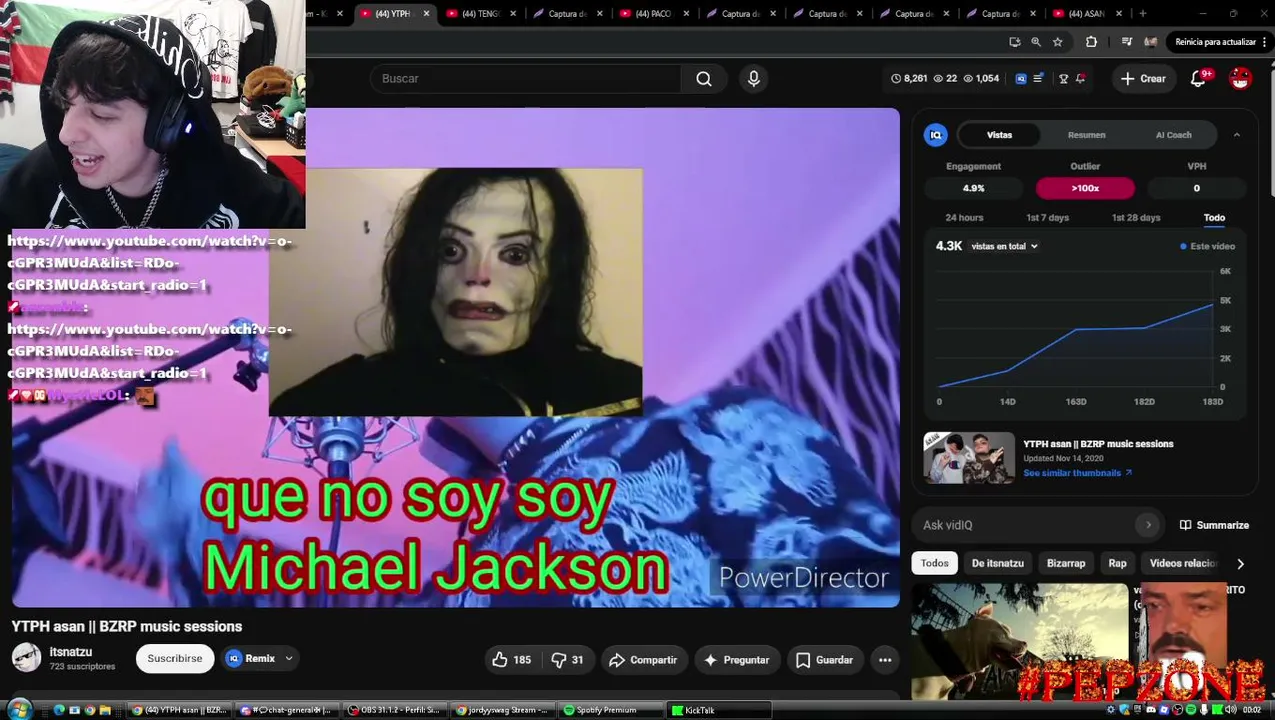Submit Ask vidIQ with arrow button

tap(1148, 525)
